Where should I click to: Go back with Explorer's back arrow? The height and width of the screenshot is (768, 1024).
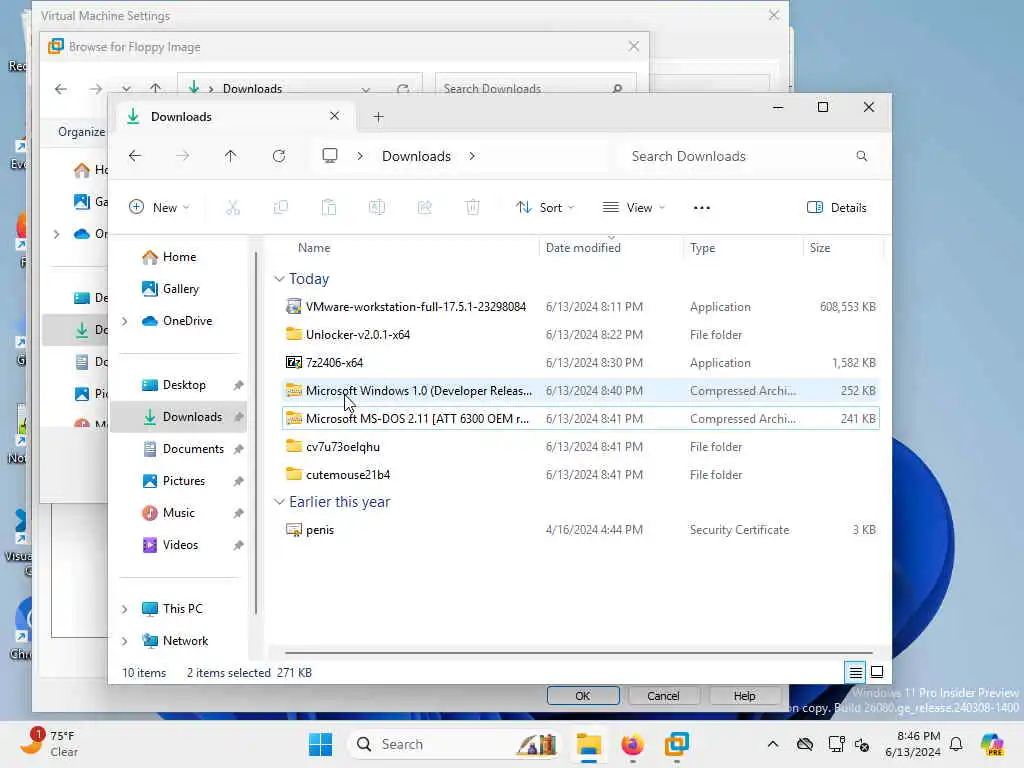pyautogui.click(x=135, y=156)
